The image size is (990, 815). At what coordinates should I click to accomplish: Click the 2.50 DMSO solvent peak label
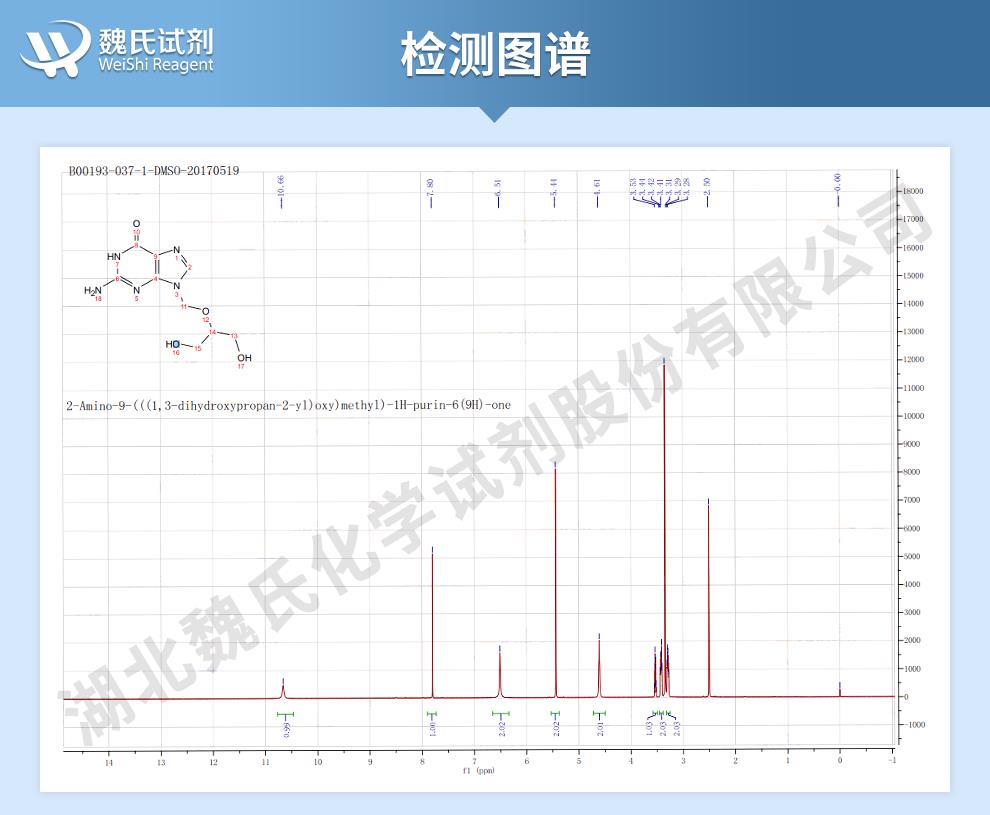pyautogui.click(x=707, y=190)
